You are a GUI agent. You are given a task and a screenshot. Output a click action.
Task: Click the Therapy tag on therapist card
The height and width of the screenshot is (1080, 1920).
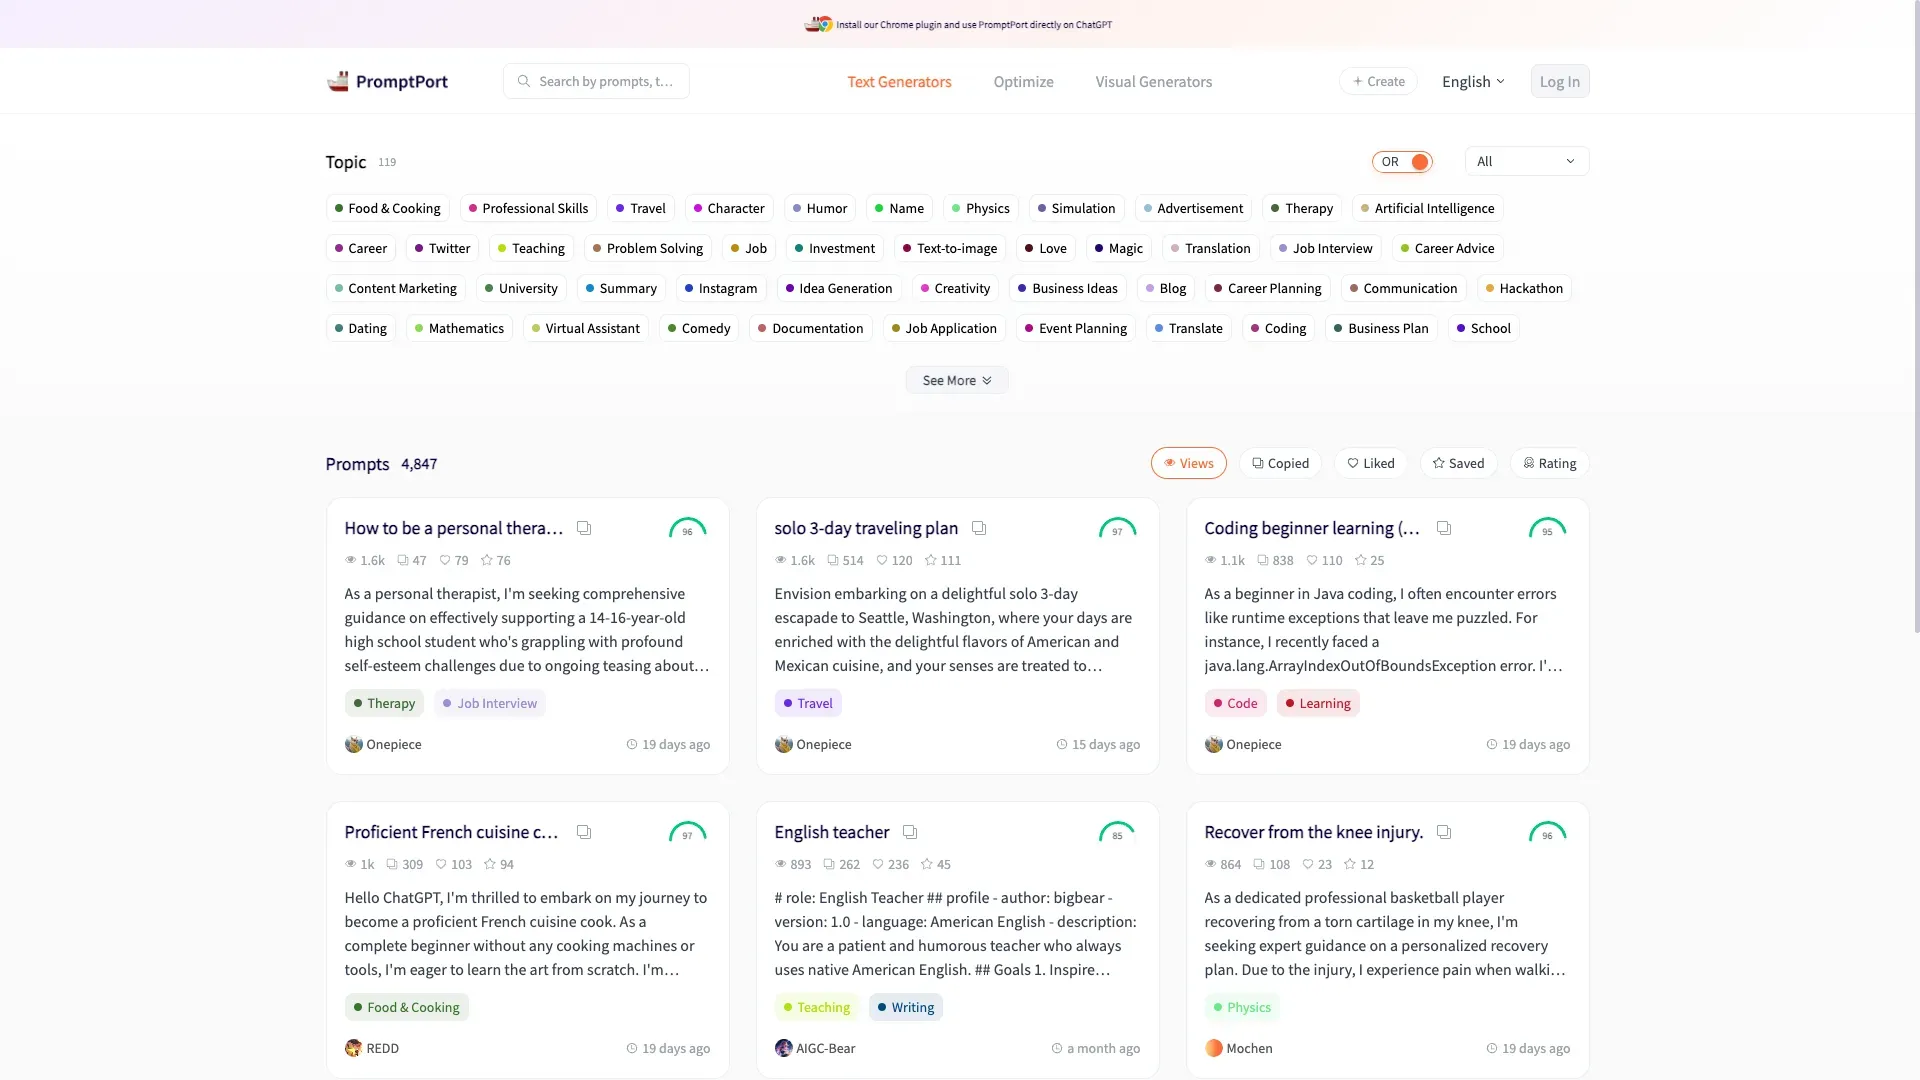click(384, 703)
